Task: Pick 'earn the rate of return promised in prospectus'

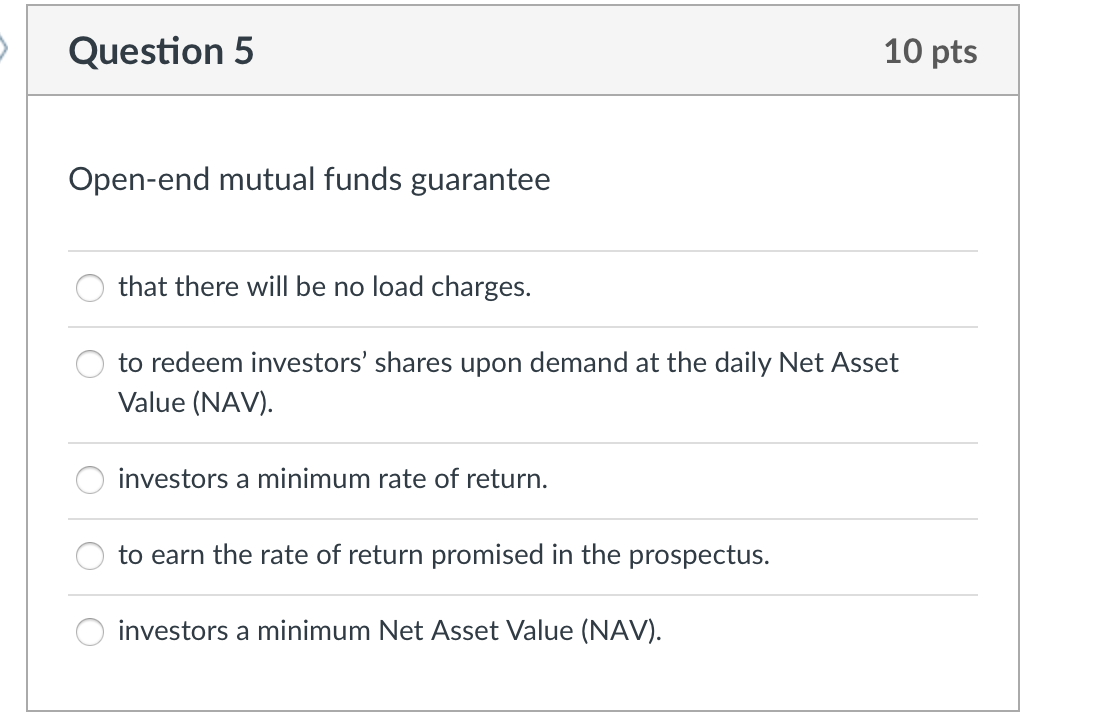Action: (x=89, y=557)
